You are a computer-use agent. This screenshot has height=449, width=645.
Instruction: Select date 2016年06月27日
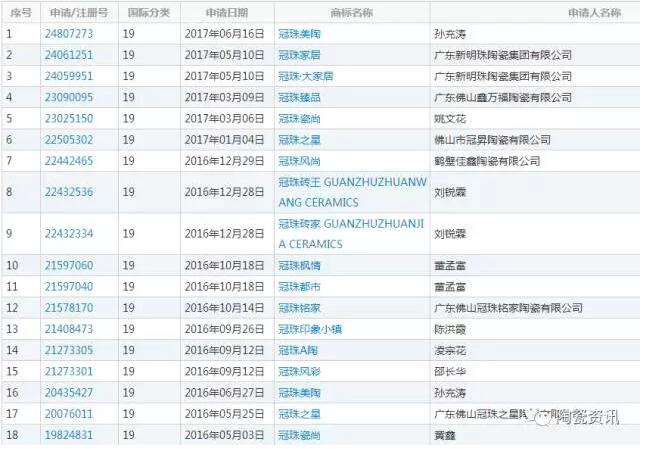point(224,393)
